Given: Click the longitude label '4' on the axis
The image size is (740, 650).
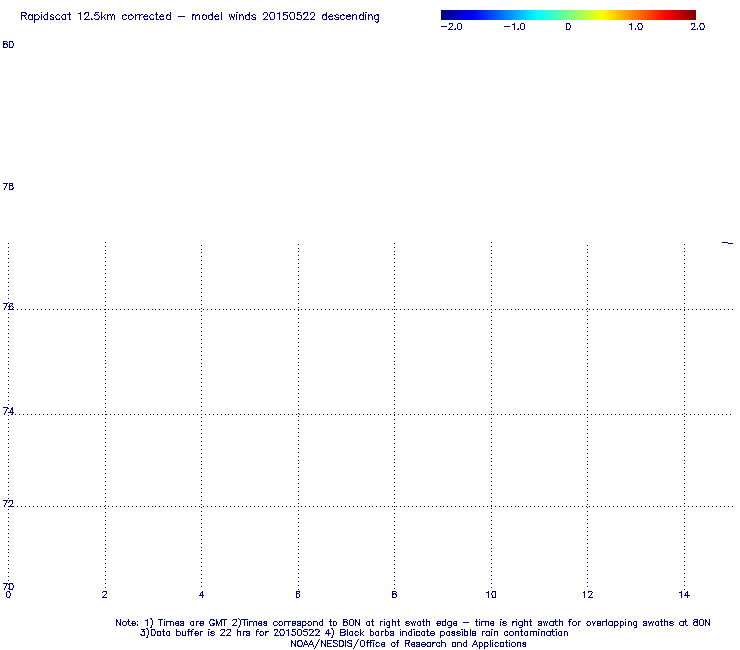Looking at the screenshot, I should [202, 595].
